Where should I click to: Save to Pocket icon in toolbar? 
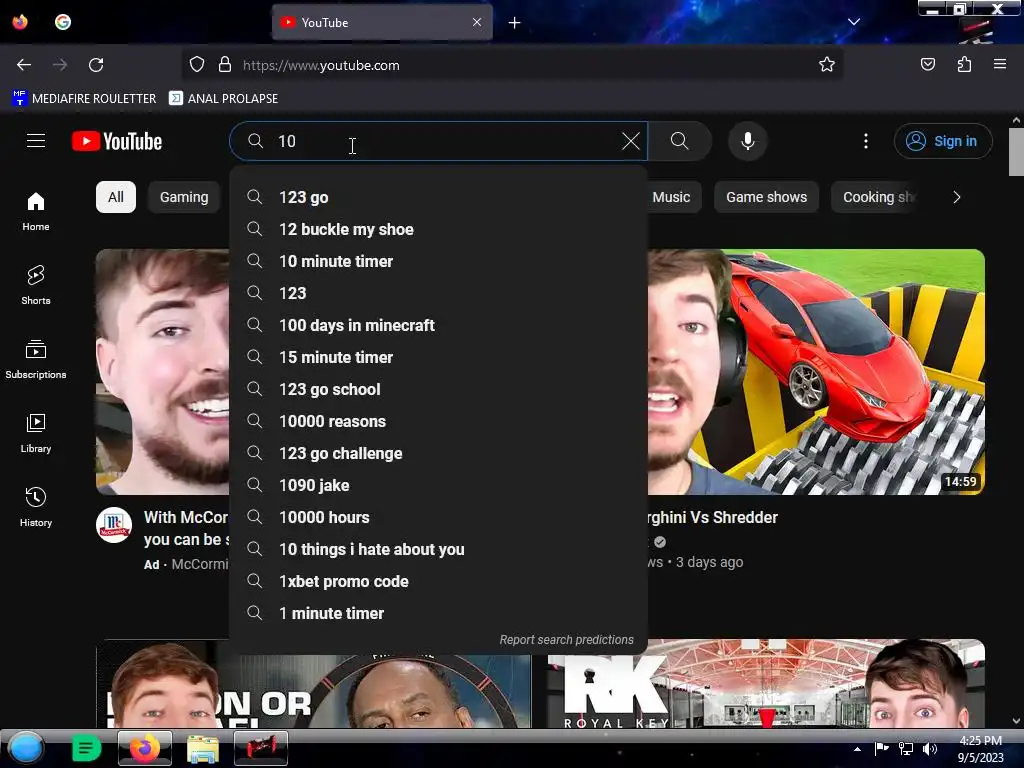coord(928,65)
